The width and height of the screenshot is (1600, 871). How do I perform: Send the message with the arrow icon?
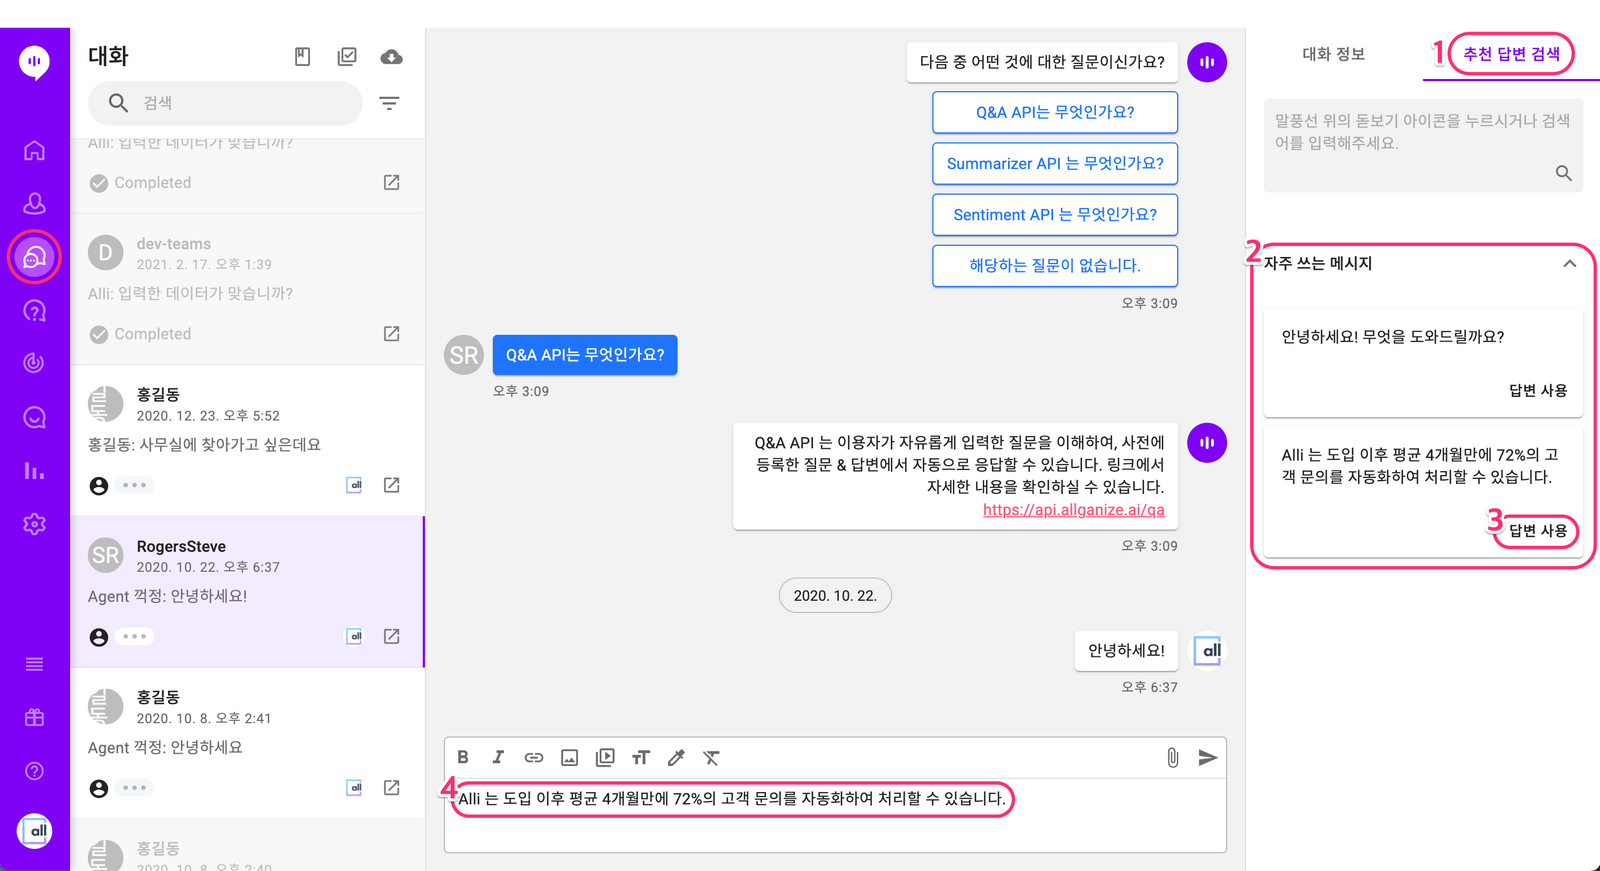coord(1208,757)
